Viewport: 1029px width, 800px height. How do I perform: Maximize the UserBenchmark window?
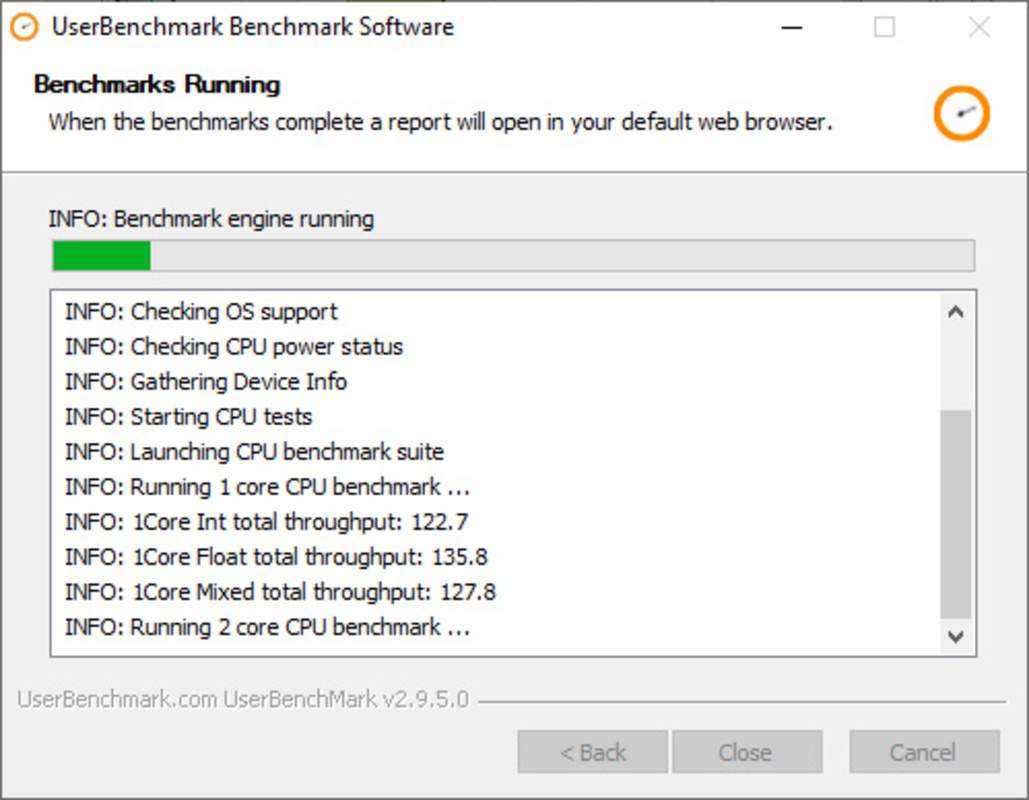pyautogui.click(x=884, y=27)
